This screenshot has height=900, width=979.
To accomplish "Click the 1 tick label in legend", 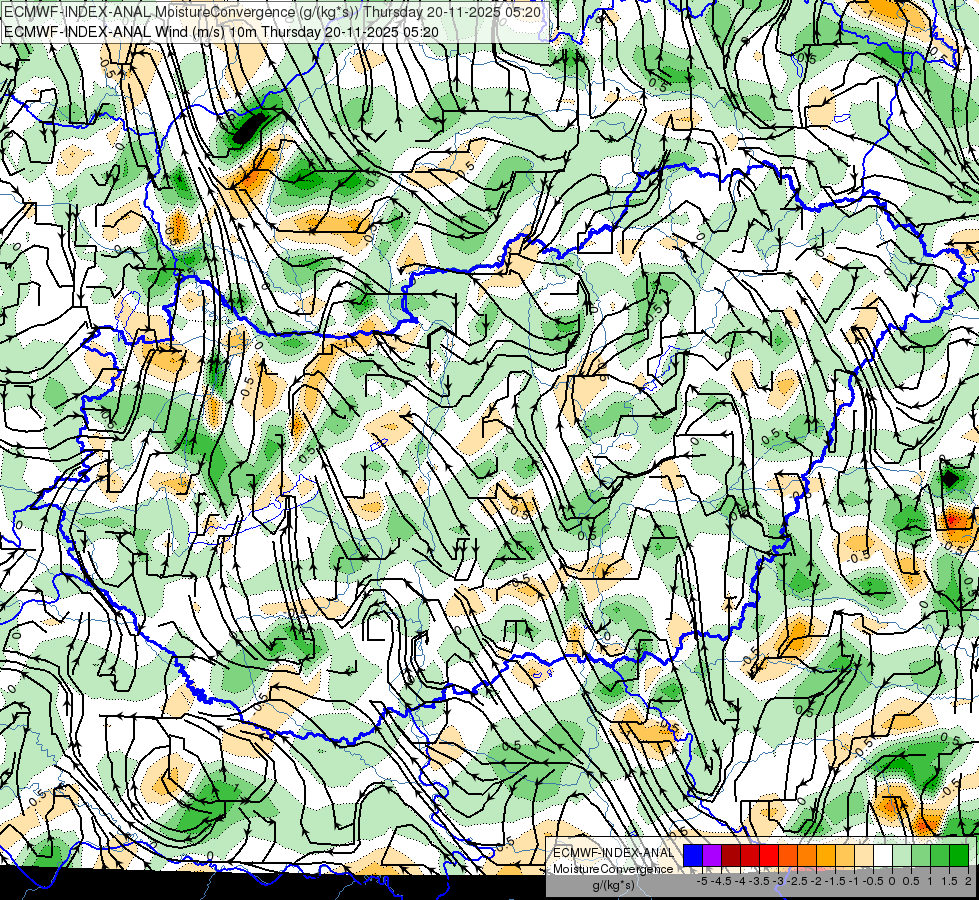I will pos(930,881).
